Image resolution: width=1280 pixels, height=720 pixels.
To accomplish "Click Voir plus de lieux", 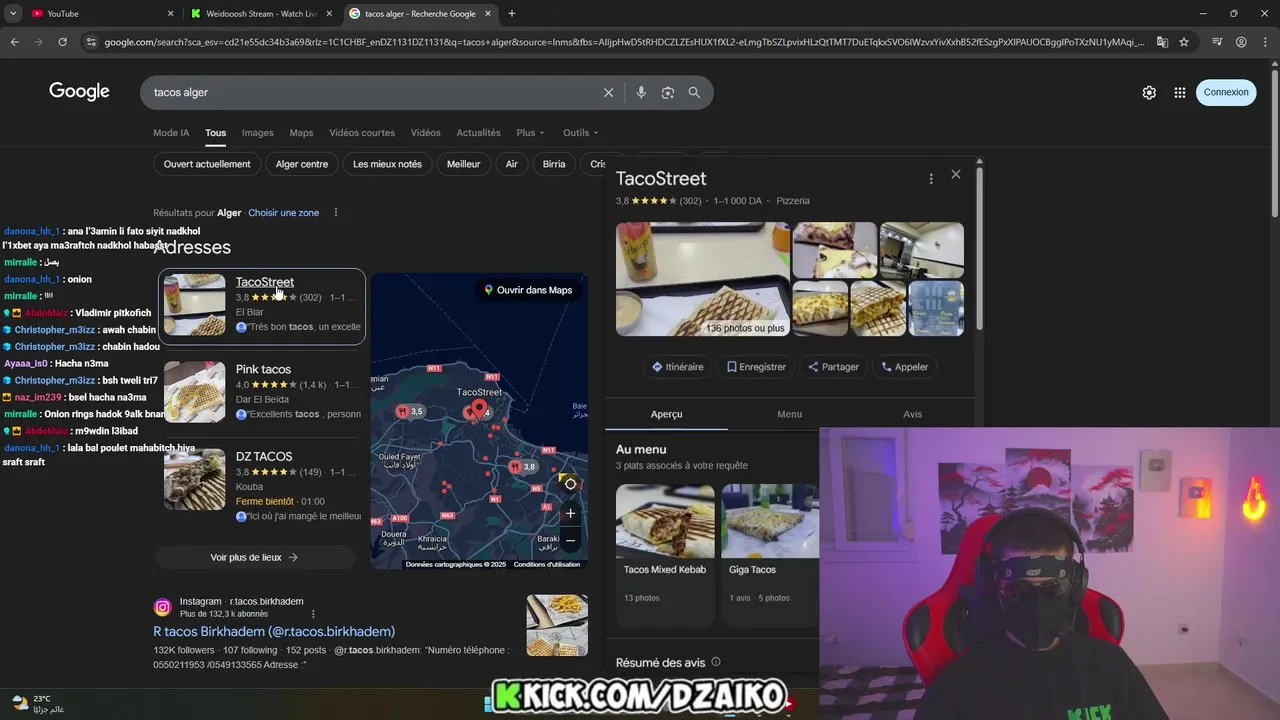I will [254, 557].
